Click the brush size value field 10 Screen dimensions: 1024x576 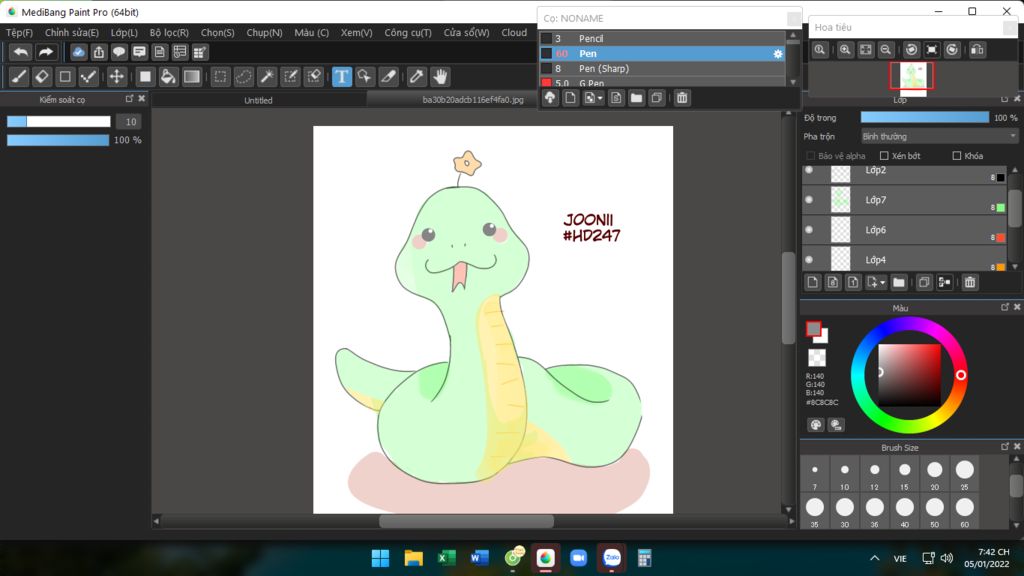click(129, 121)
